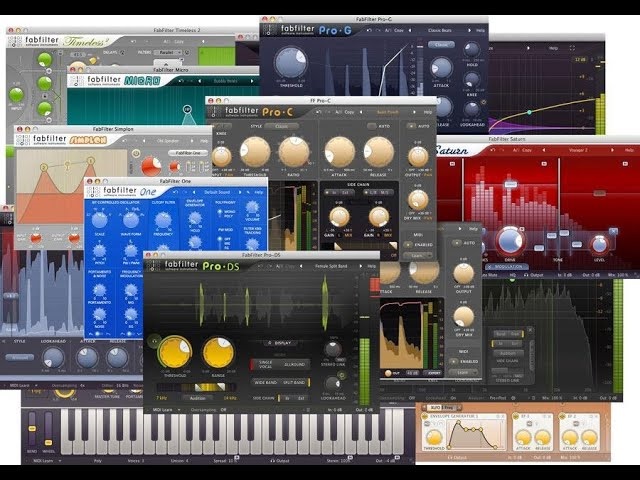Click the FabFilter logo in Pro-DS
Screen dimensions: 640x480
tap(153, 266)
